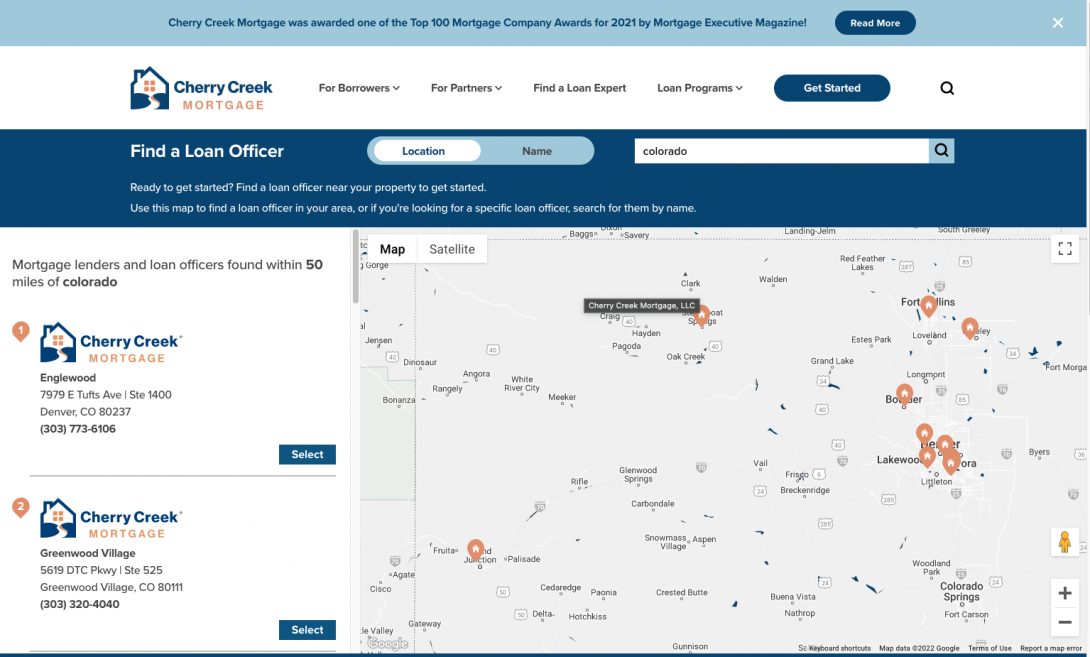Screen dimensions: 1090x657
Task: Switch map to Satellite view
Action: click(x=452, y=249)
